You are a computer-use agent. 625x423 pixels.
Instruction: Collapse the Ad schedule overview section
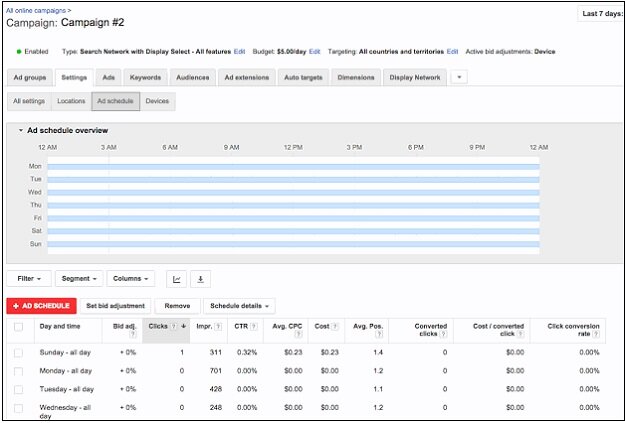tap(21, 130)
